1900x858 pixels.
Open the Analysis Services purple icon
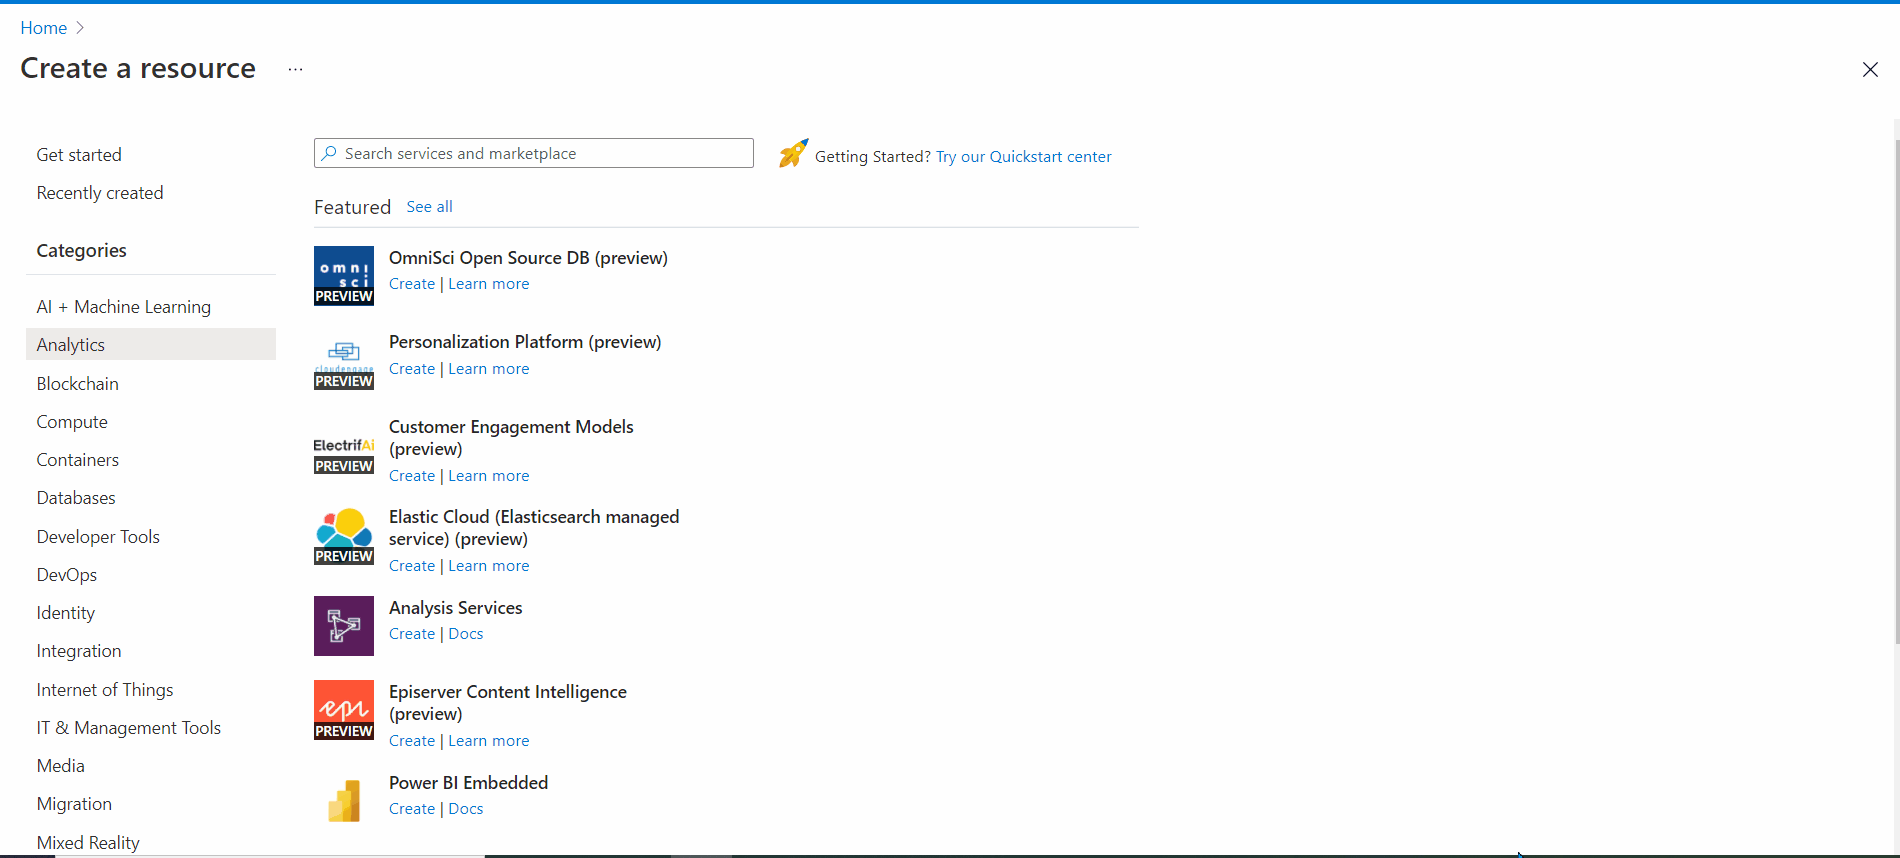click(344, 626)
